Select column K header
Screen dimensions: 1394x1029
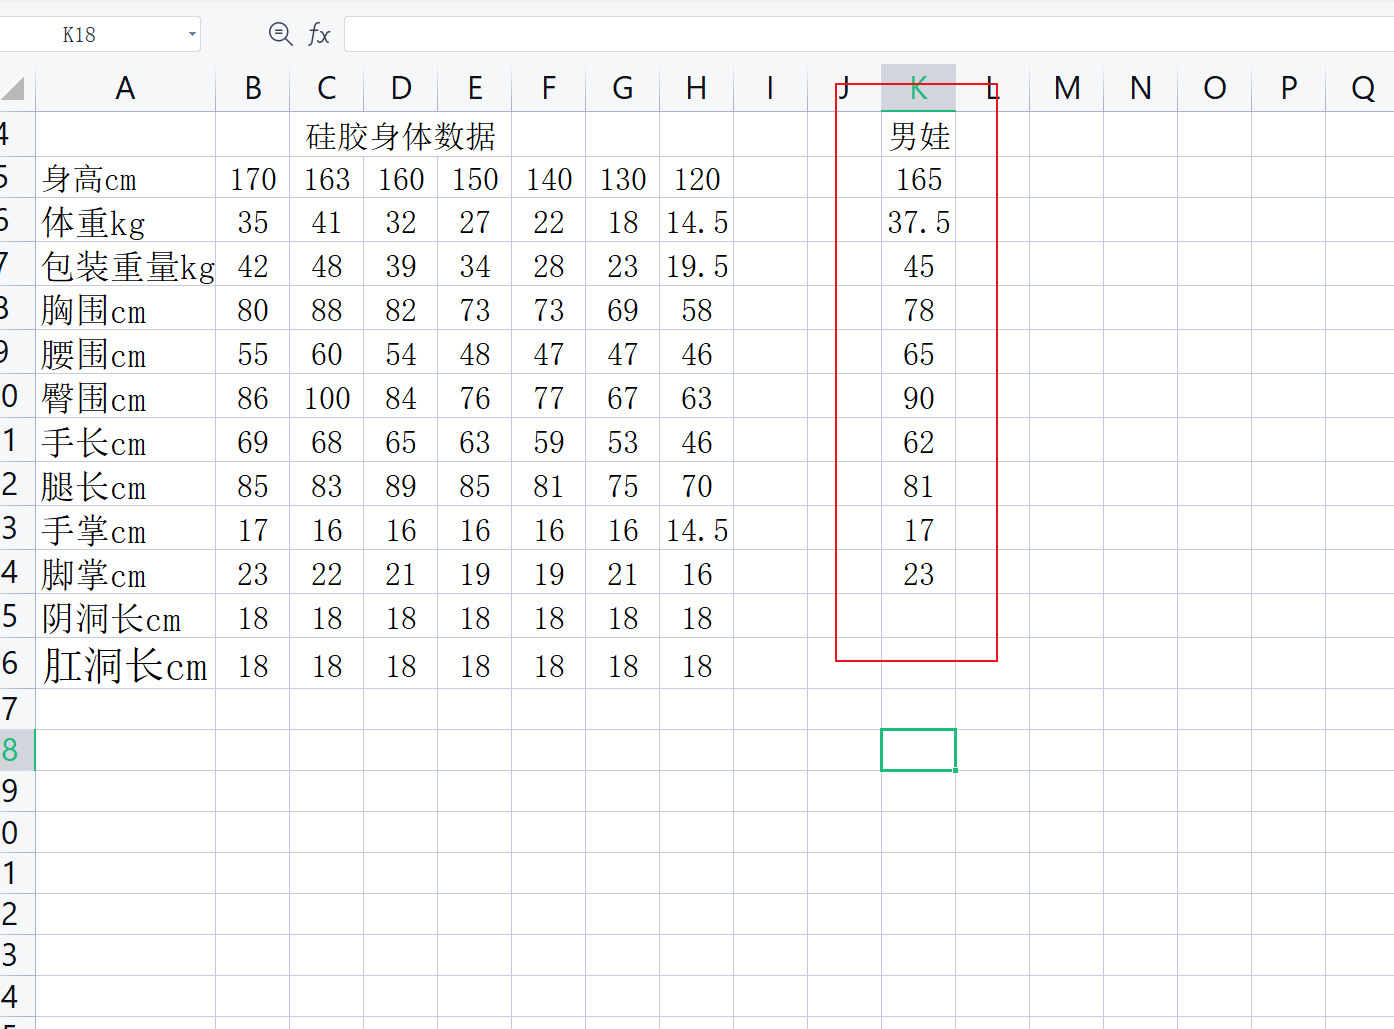(918, 89)
